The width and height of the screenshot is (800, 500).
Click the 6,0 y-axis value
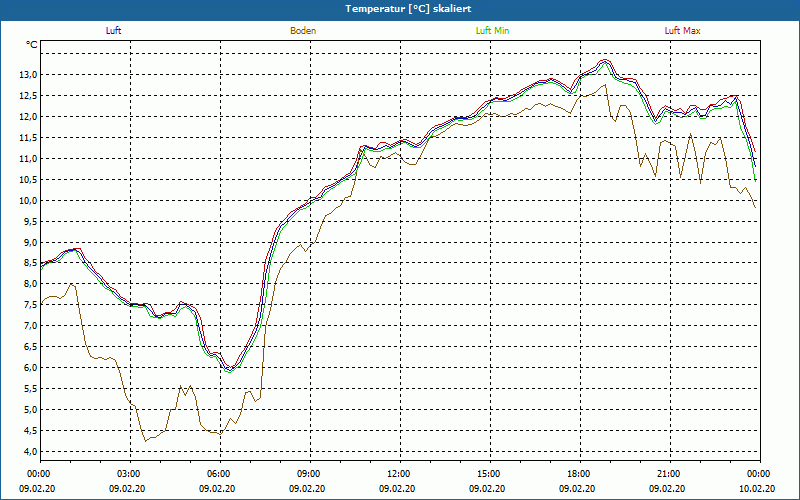tap(30, 368)
